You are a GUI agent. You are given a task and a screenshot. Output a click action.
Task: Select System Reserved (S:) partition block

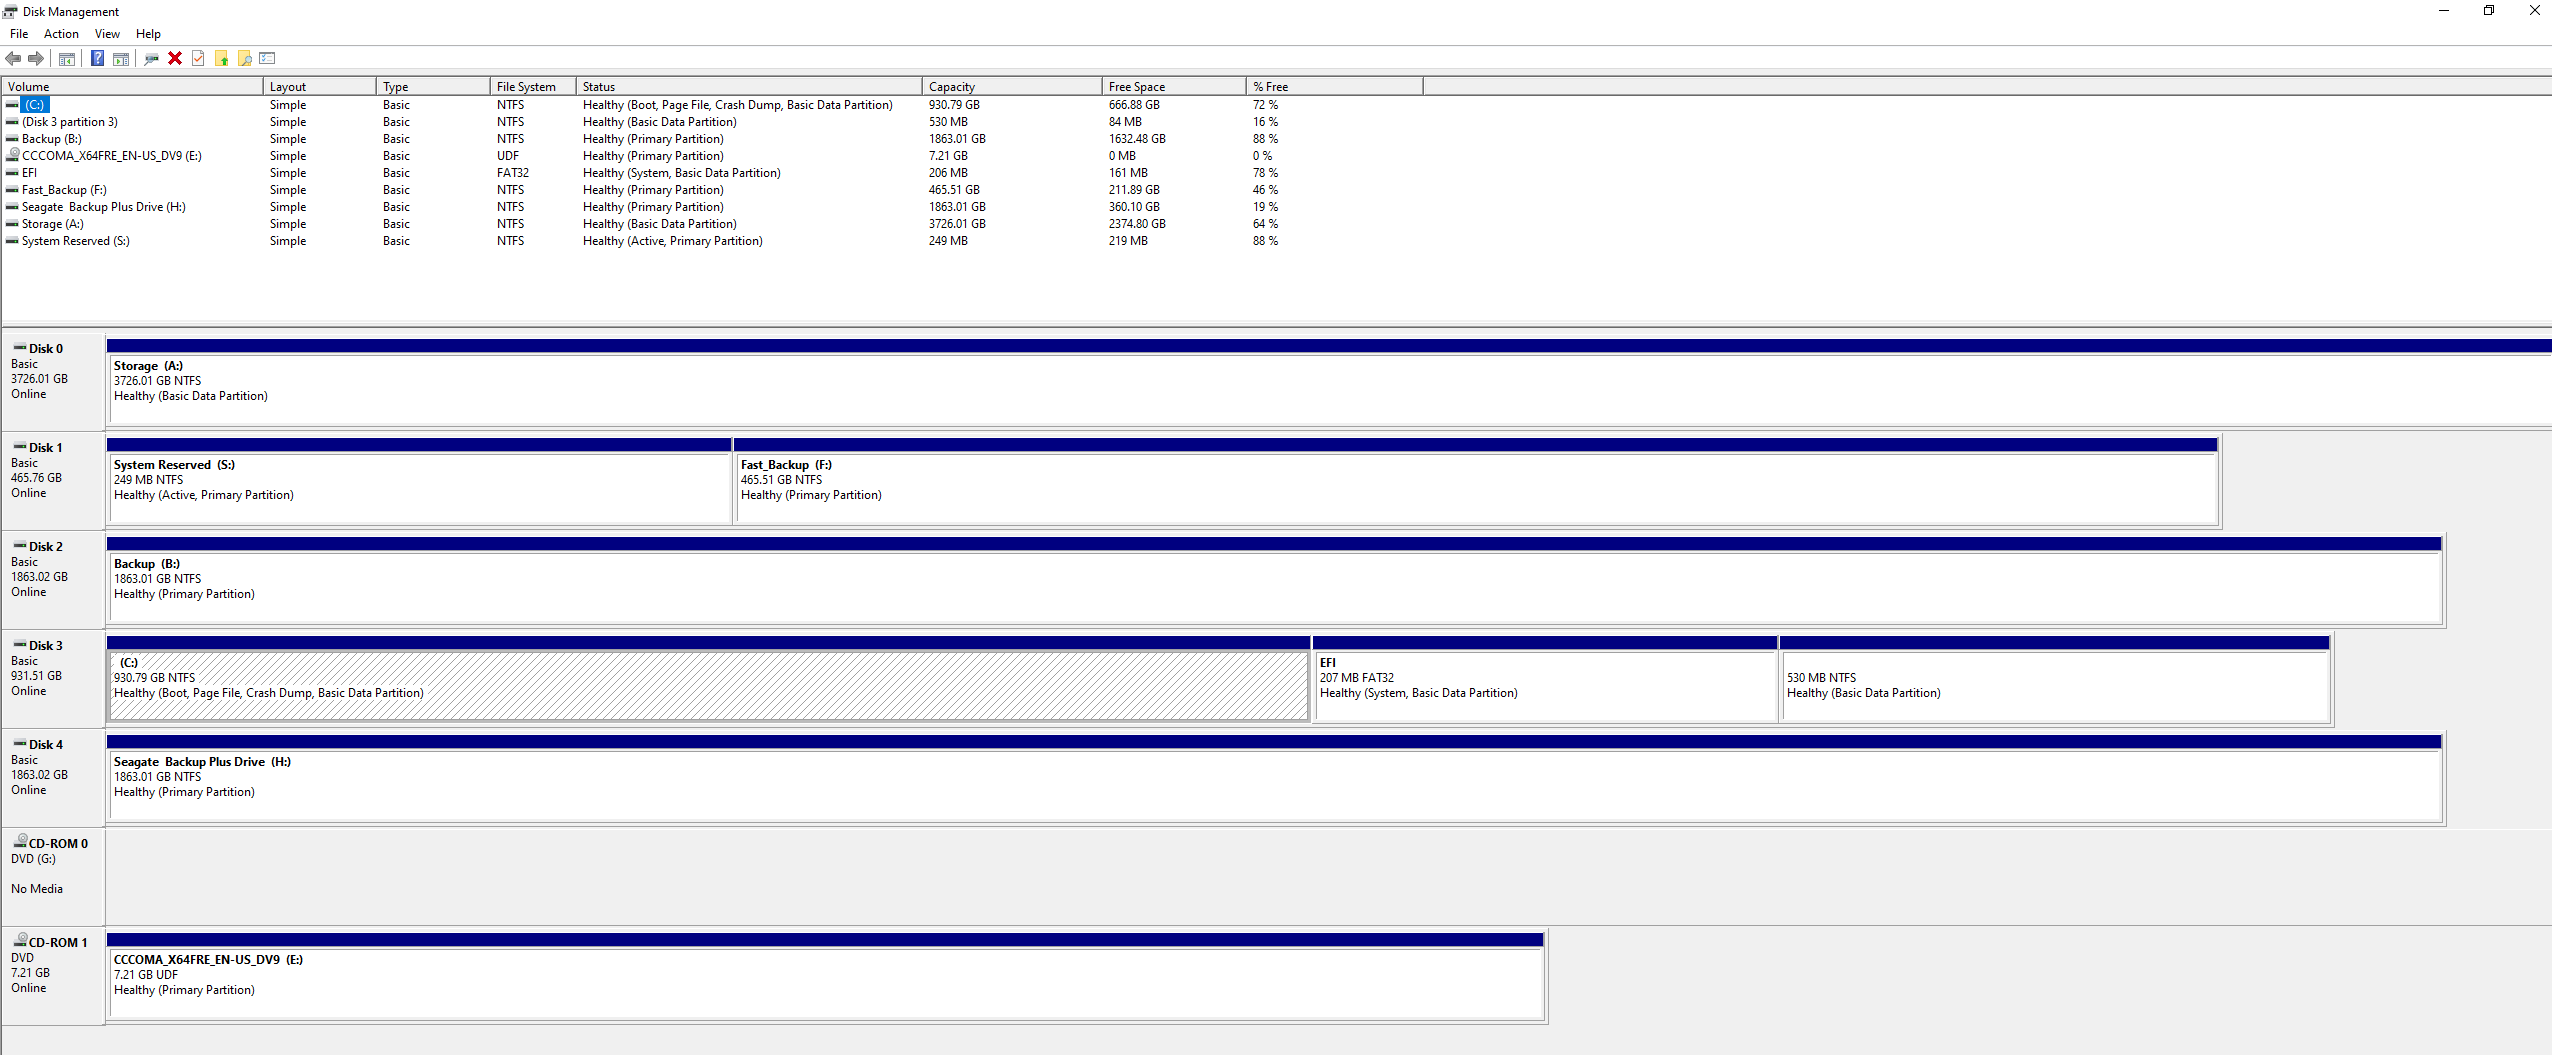419,480
